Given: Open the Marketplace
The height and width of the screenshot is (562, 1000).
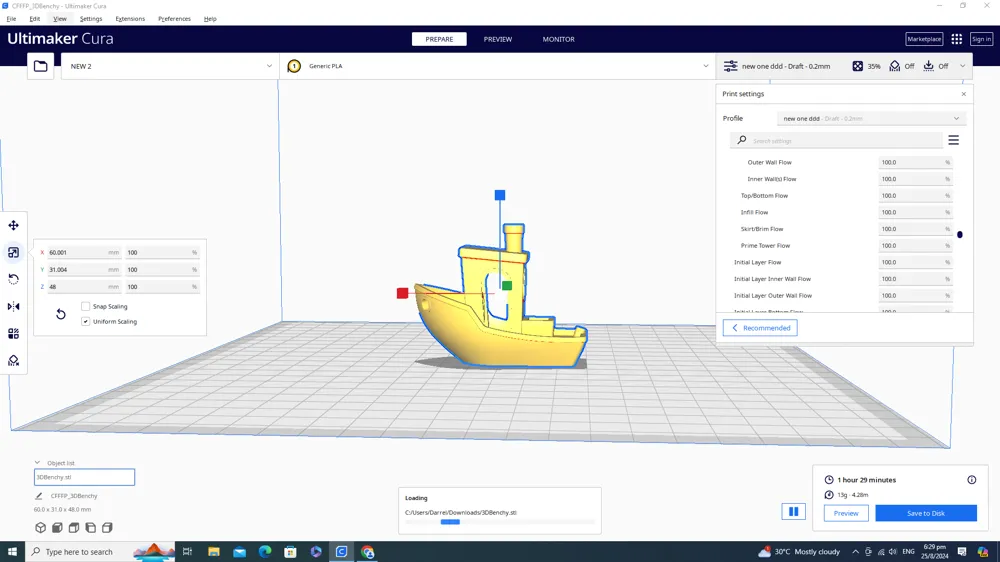Looking at the screenshot, I should click(x=924, y=39).
